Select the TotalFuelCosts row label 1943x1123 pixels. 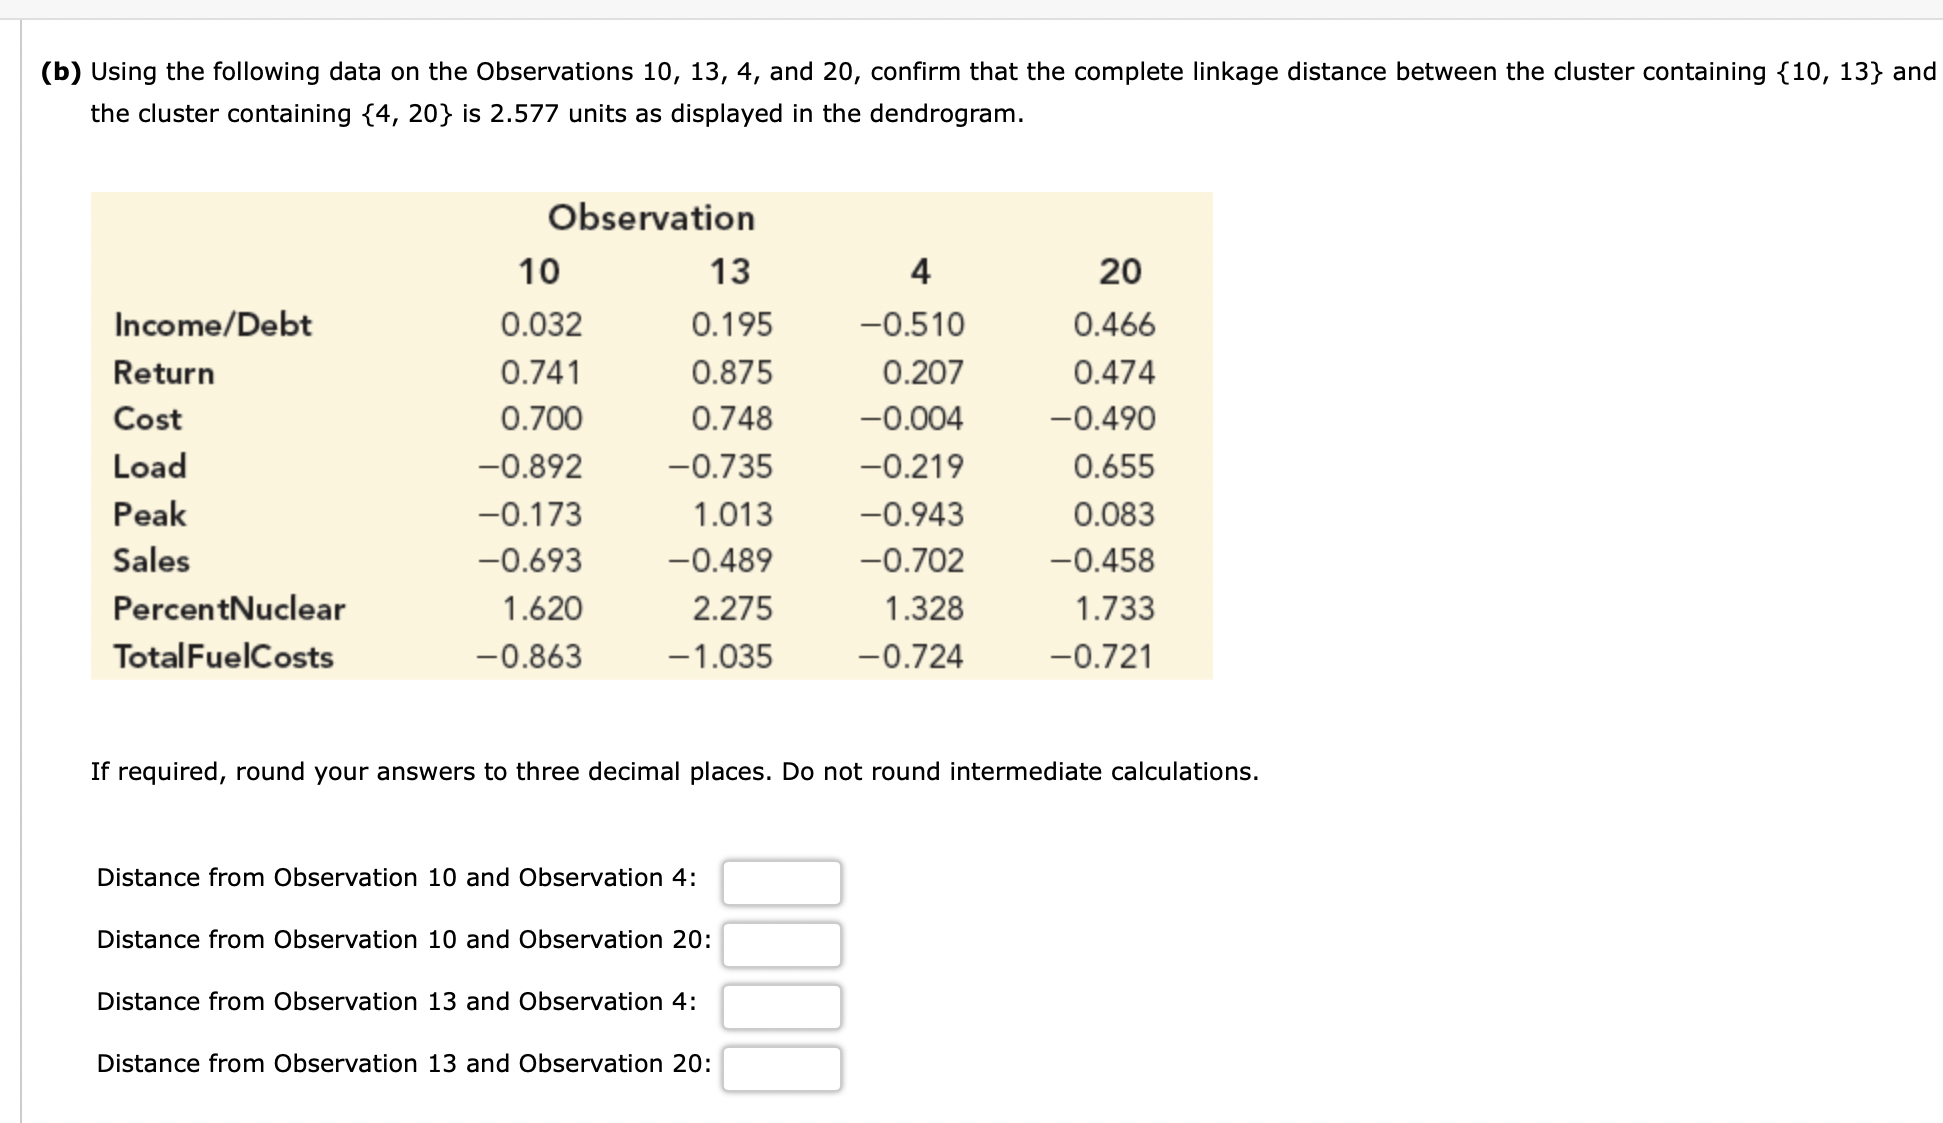coord(222,656)
